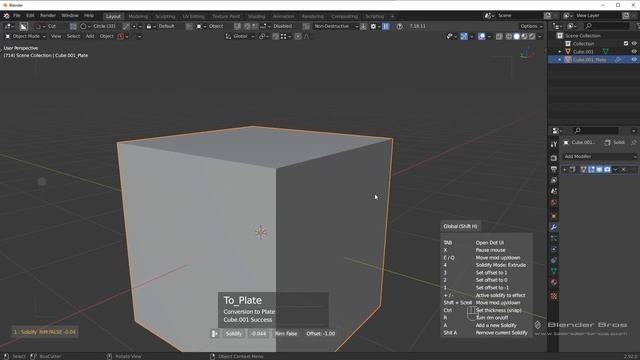Open the Render menu
Viewport: 640px width, 360px height.
pos(48,16)
